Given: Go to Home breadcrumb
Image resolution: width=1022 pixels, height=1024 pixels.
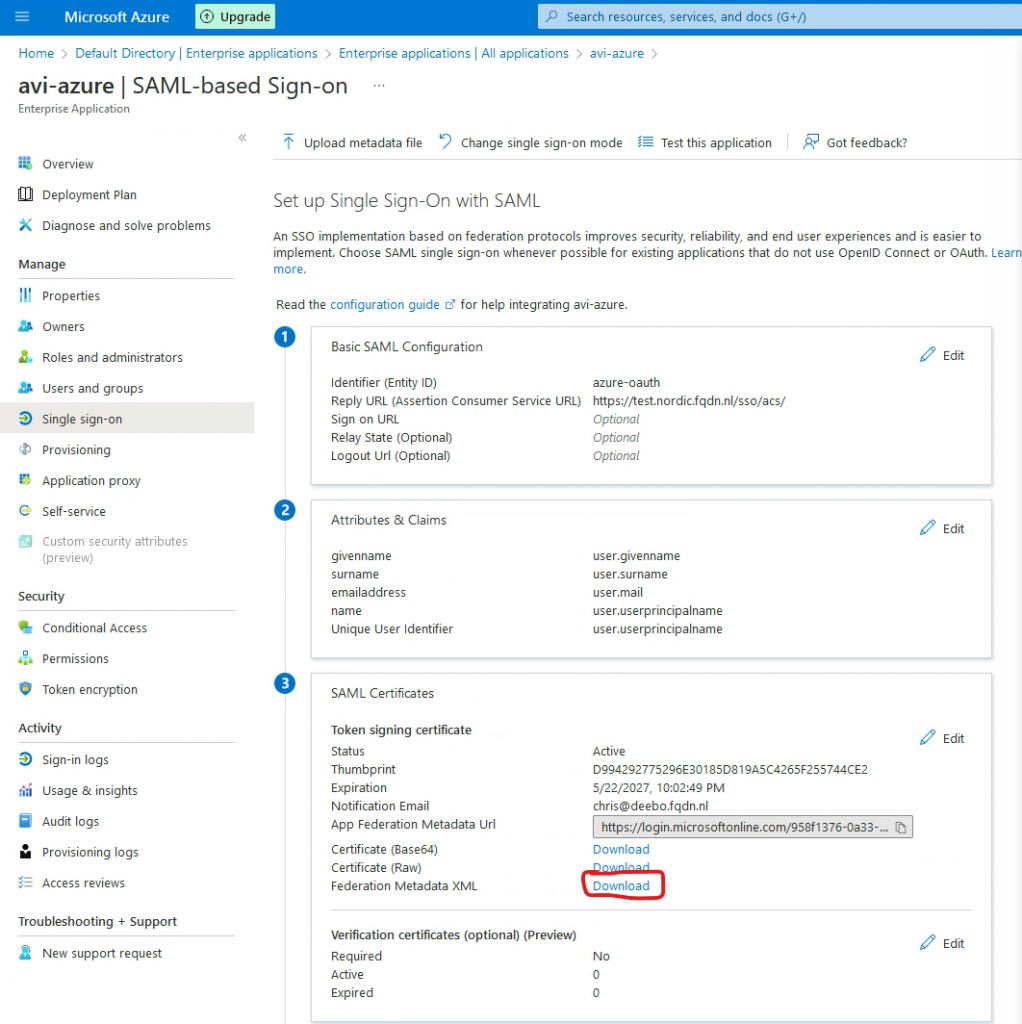Looking at the screenshot, I should coord(36,54).
